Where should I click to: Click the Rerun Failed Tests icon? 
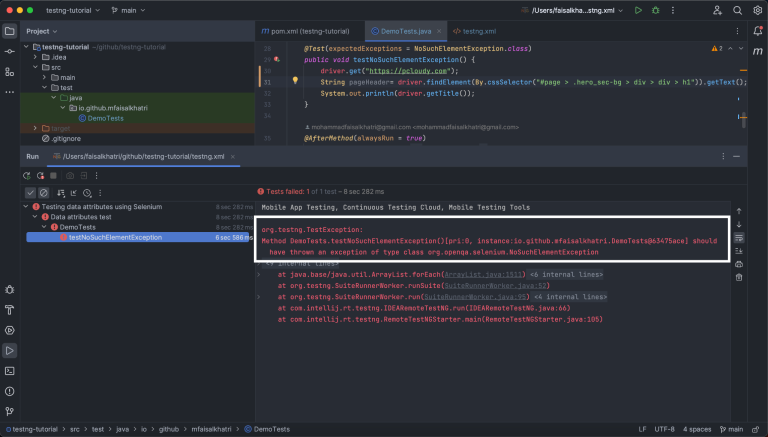42,175
